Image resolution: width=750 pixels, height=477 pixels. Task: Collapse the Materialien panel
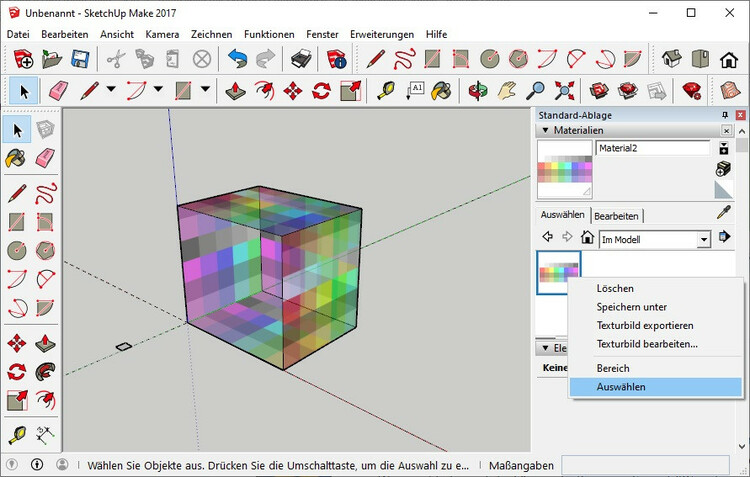click(x=545, y=130)
